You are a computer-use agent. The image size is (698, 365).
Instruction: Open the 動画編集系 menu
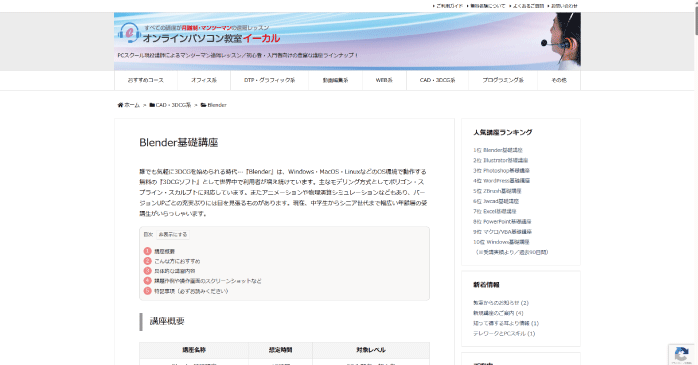(x=335, y=81)
